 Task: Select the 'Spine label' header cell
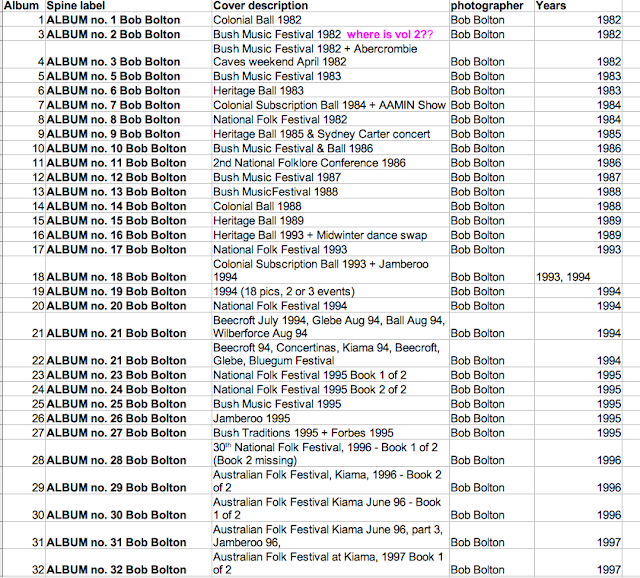click(128, 6)
